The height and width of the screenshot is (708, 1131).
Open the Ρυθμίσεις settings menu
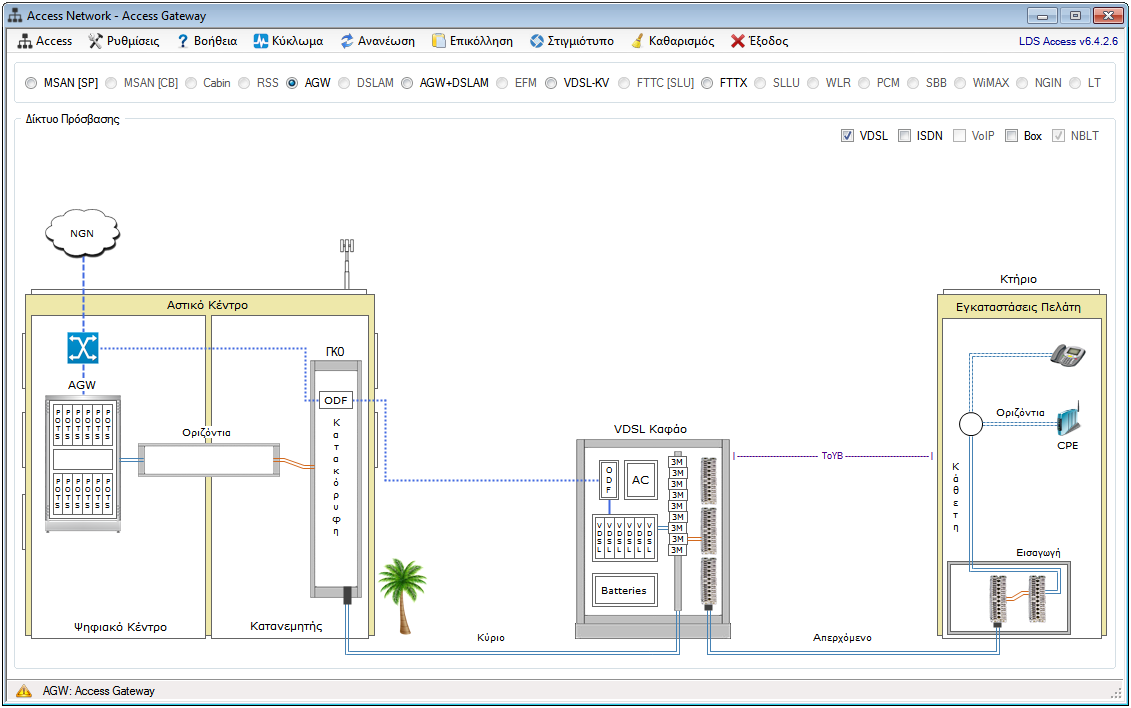pos(124,41)
